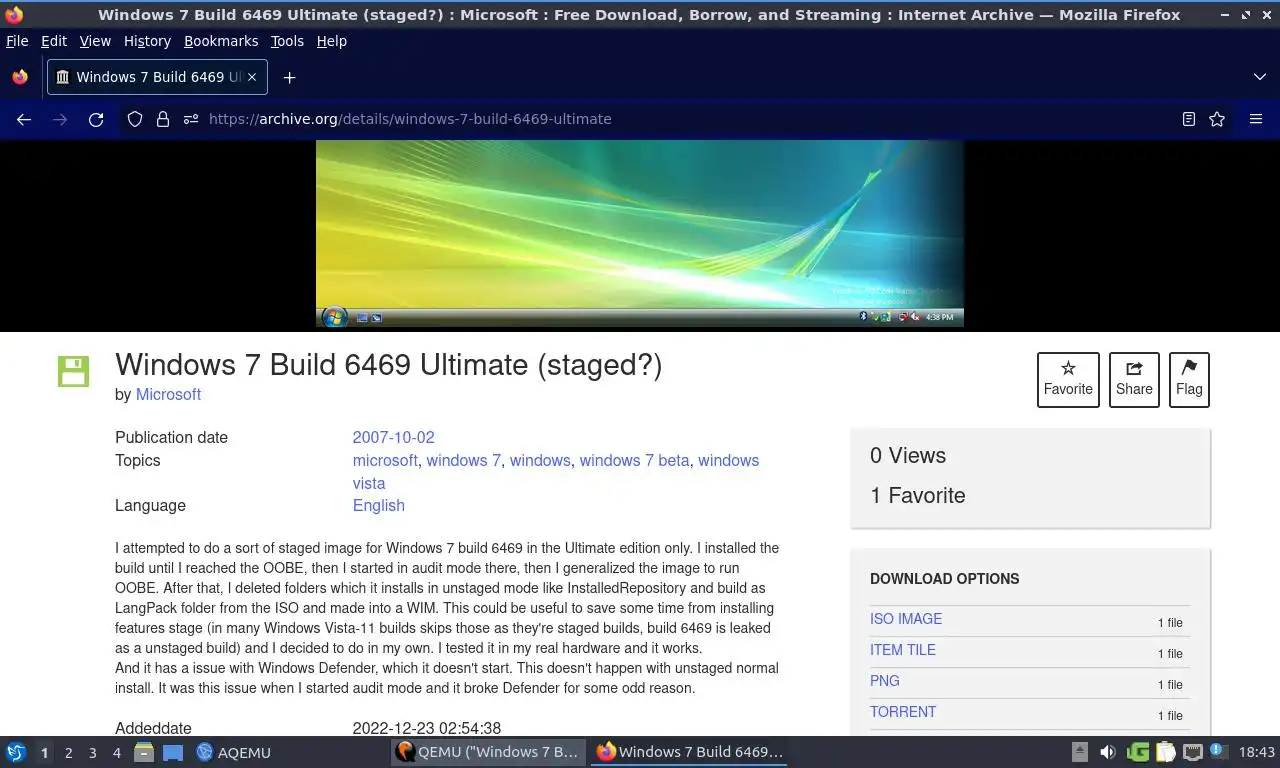Open the Help menu
The image size is (1280, 768).
pos(331,41)
